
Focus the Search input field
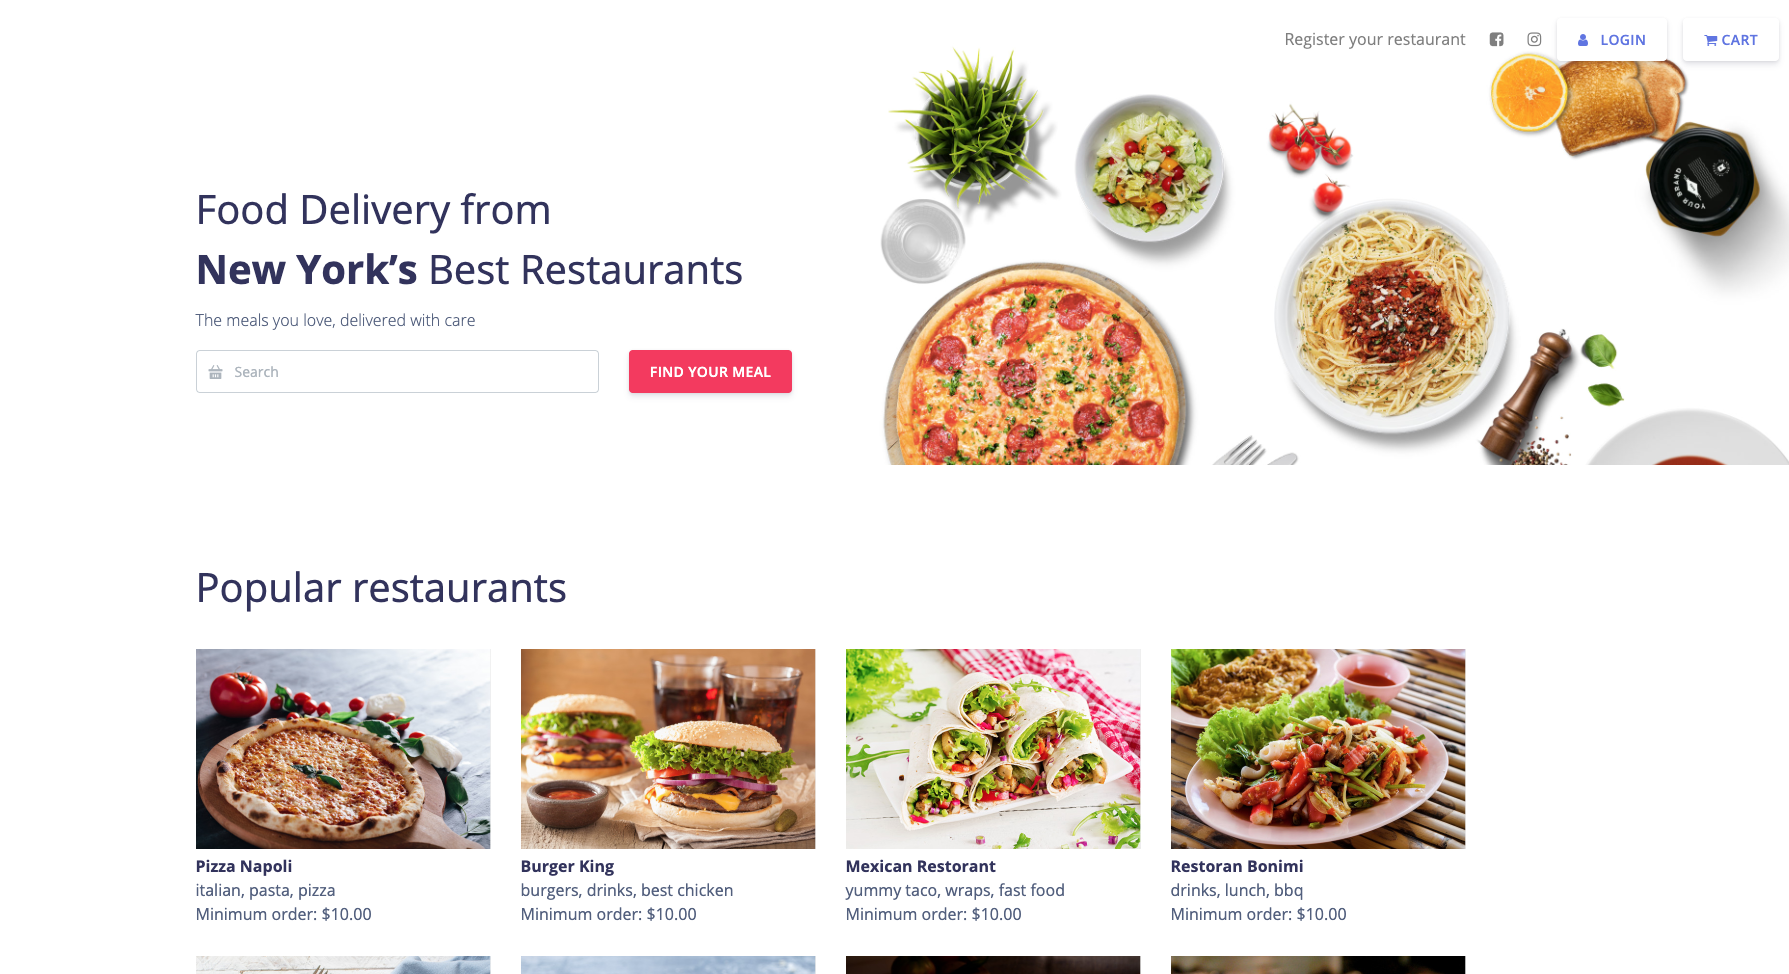[x=397, y=372]
